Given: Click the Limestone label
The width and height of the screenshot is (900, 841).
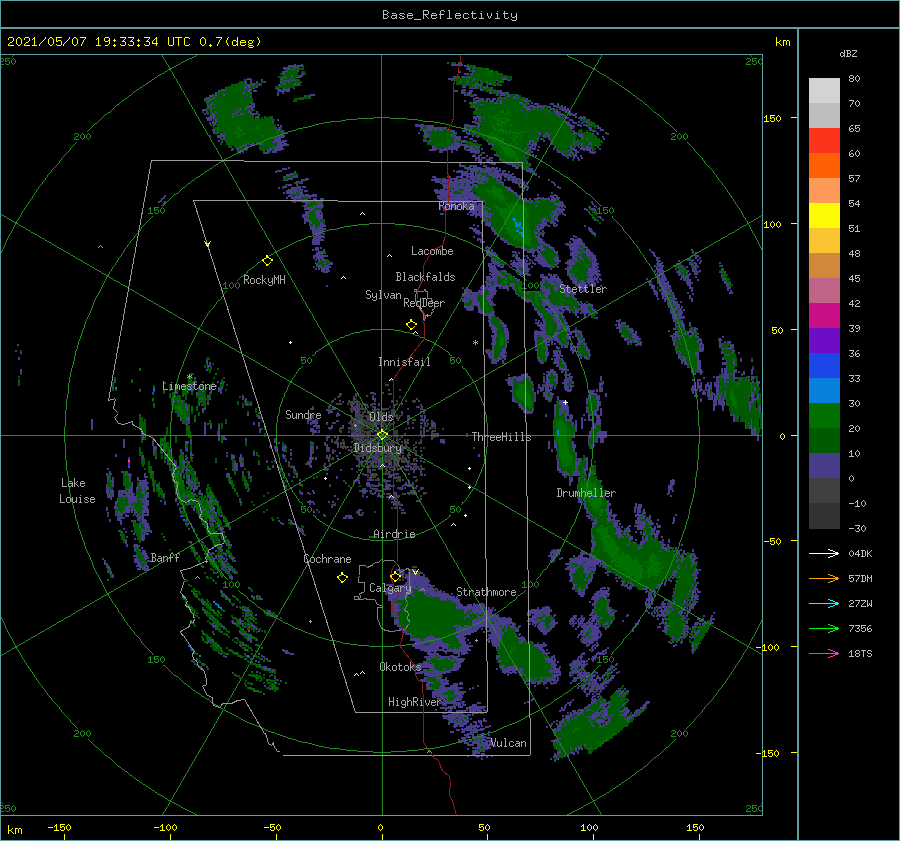Looking at the screenshot, I should 189,386.
